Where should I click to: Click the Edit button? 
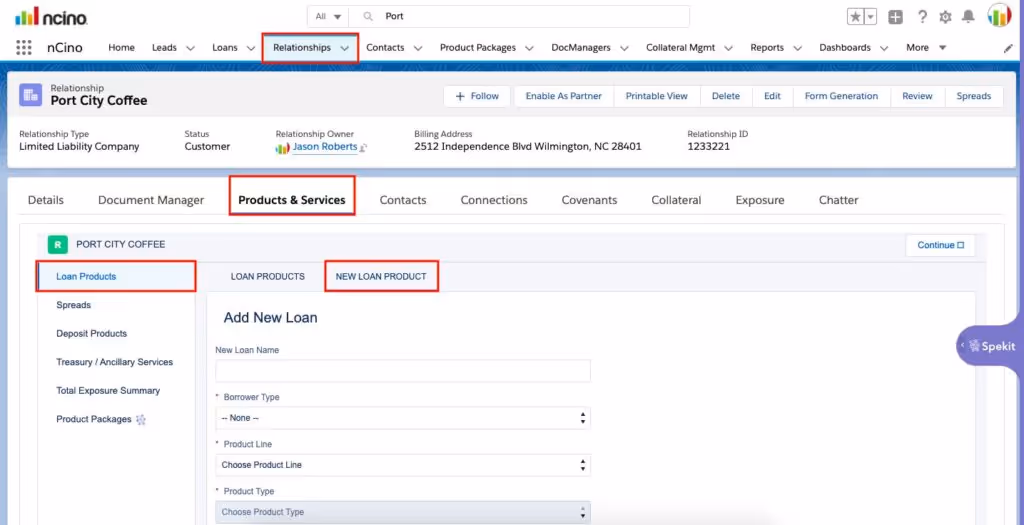[772, 96]
